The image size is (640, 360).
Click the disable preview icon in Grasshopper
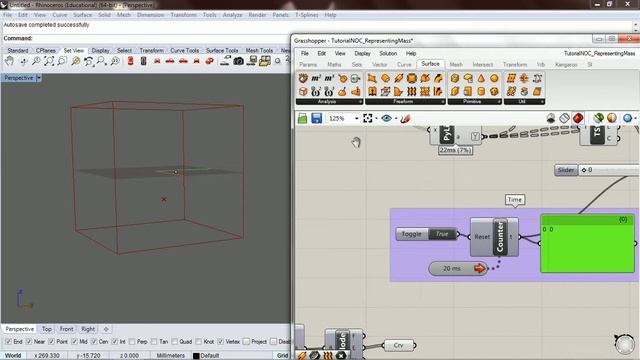[x=551, y=118]
